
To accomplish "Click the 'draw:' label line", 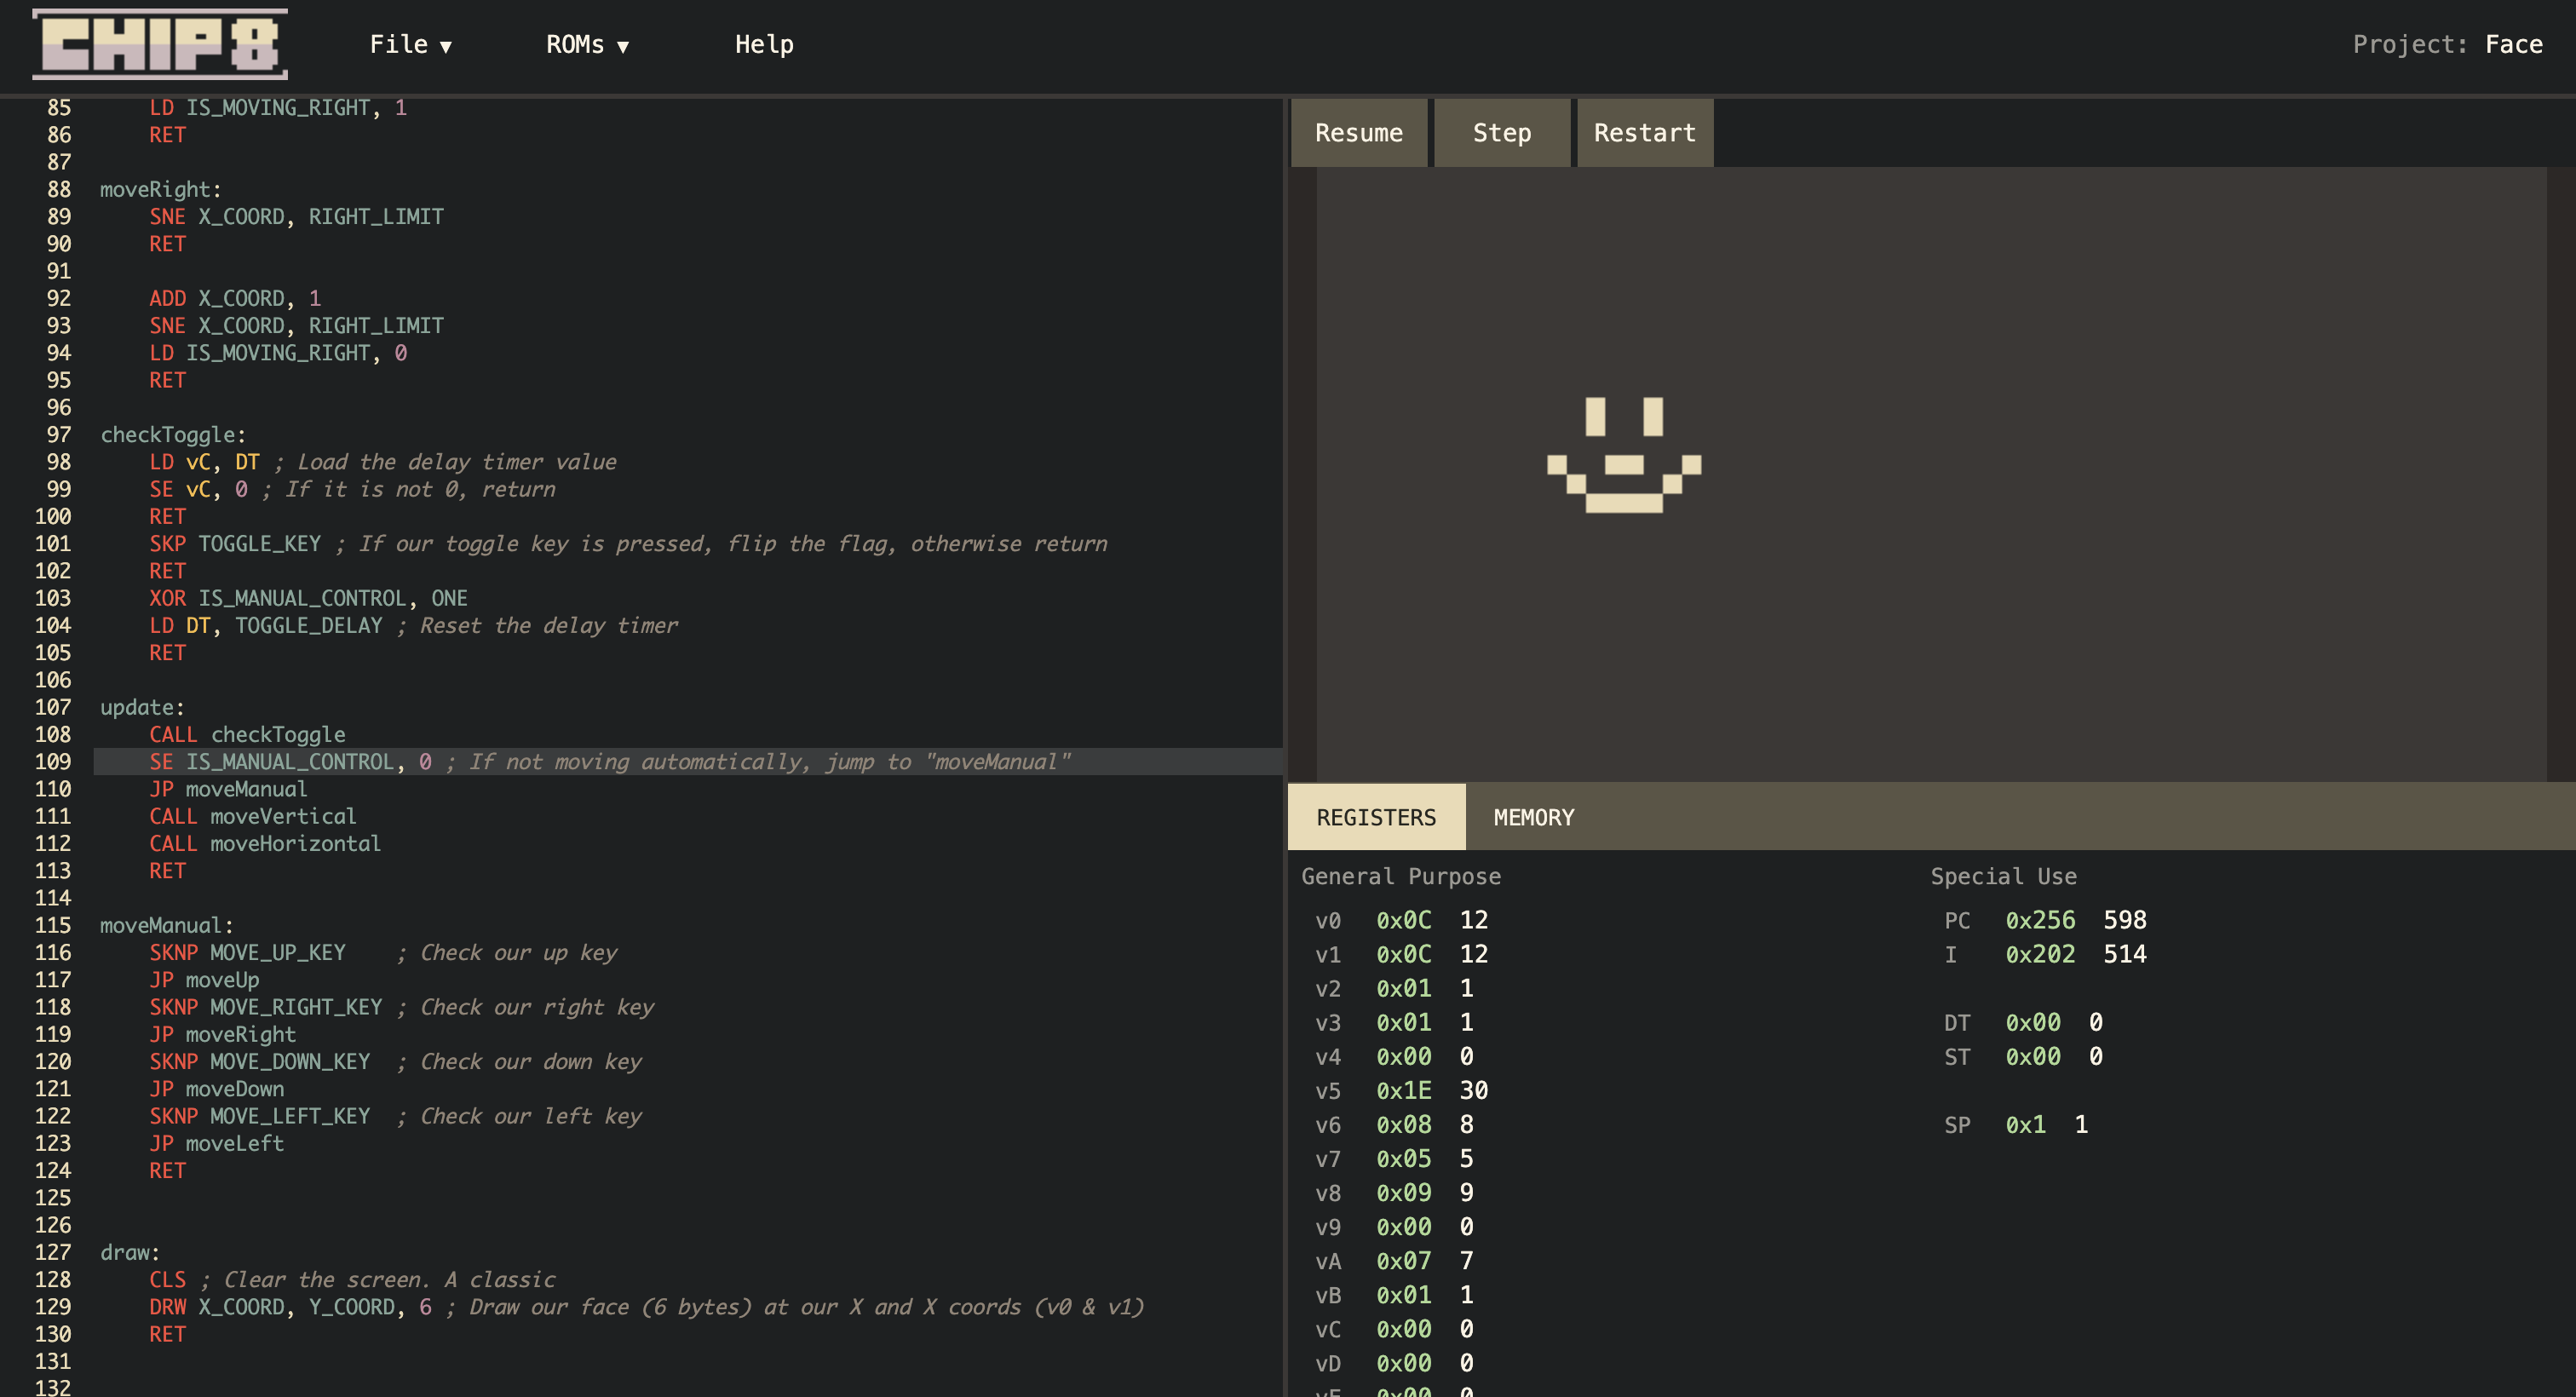I will coord(129,1253).
